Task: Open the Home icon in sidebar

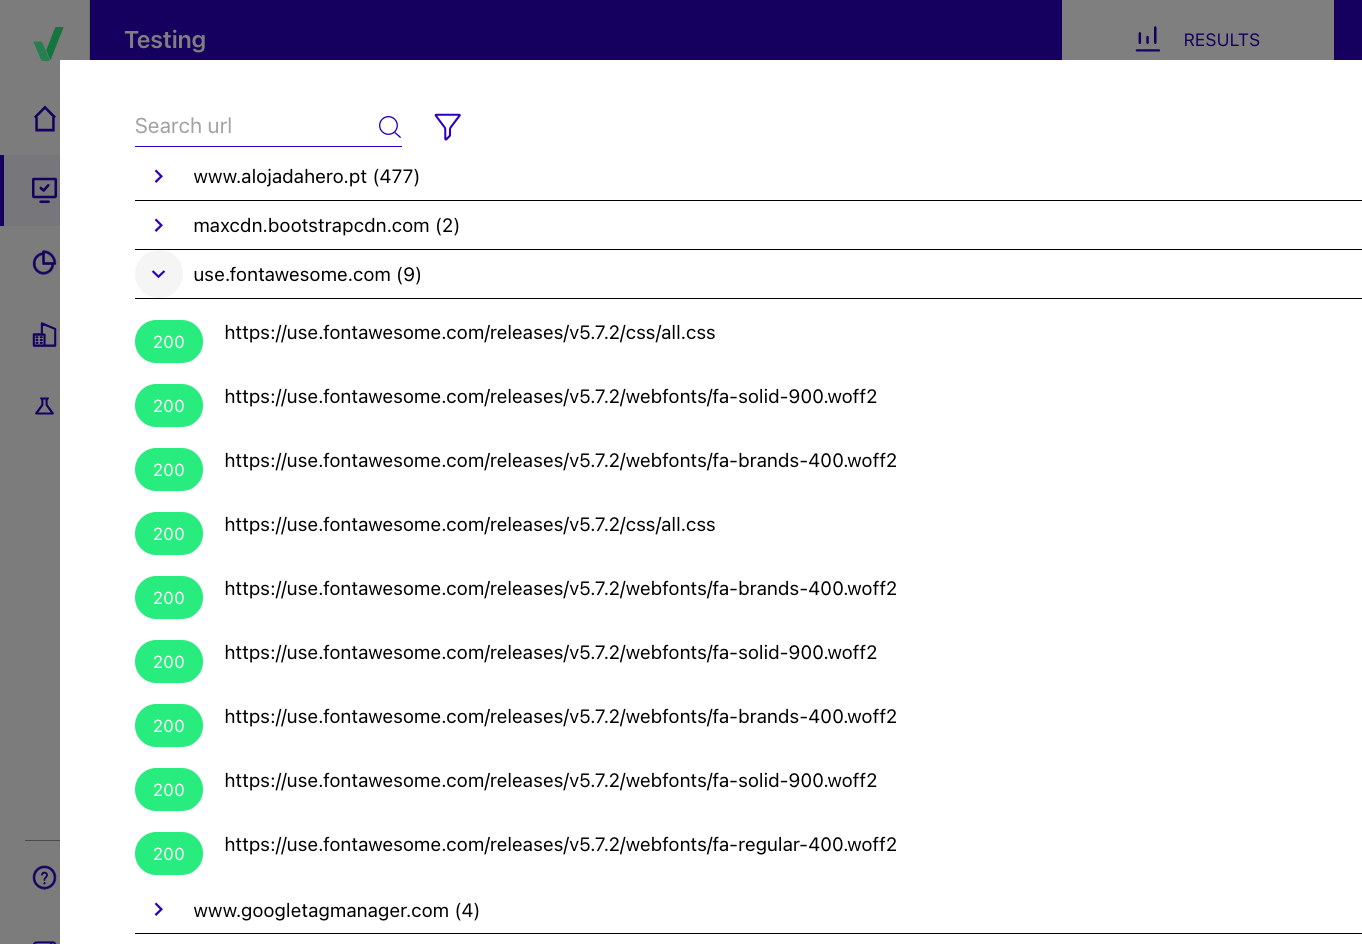Action: (45, 119)
